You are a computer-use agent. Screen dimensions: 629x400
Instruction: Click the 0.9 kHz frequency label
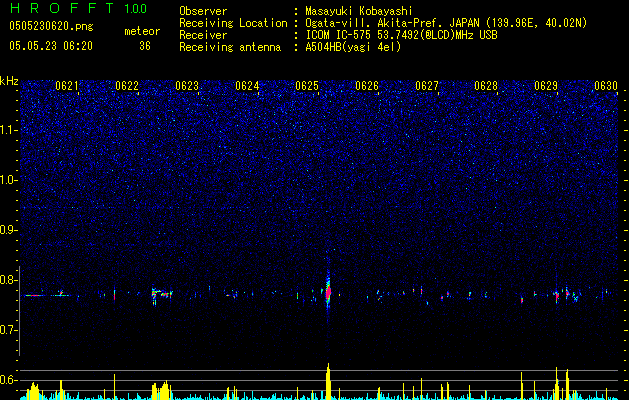8,230
